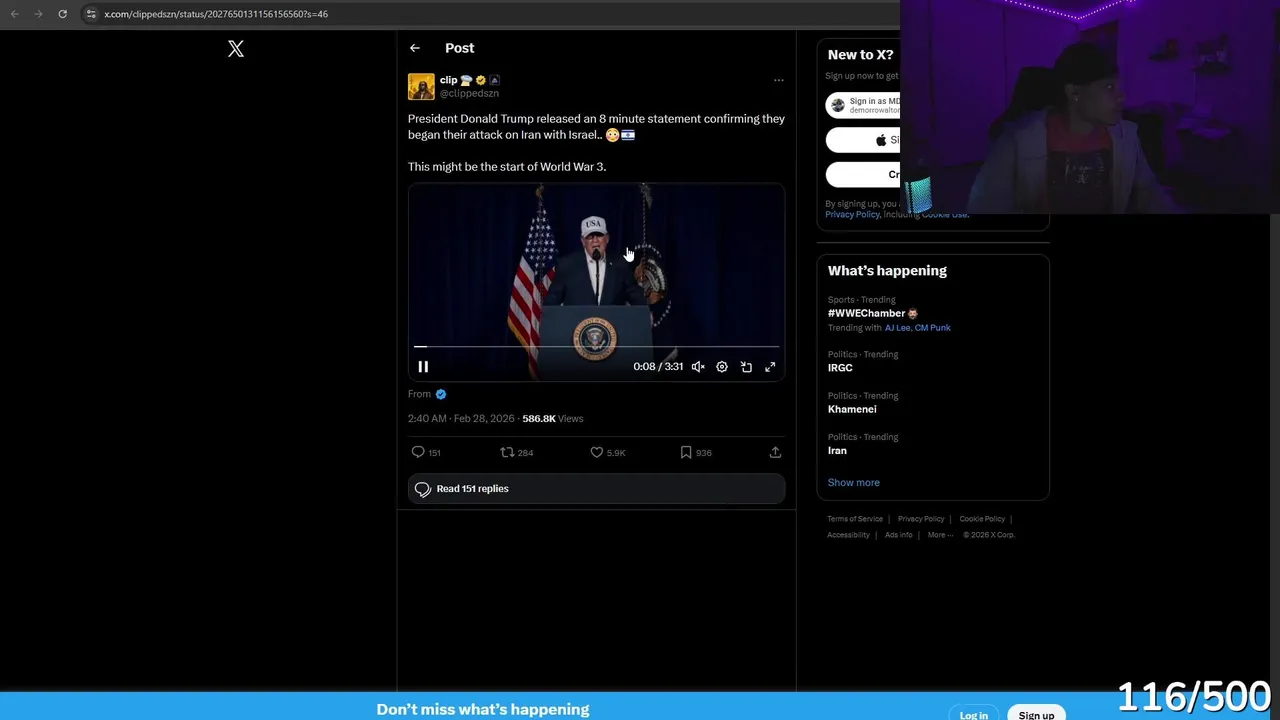
Task: Open Privacy Policy footer link
Action: coord(921,519)
